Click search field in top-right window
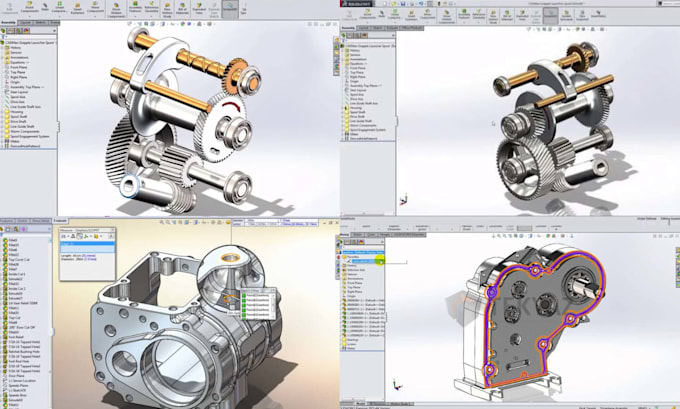 pos(670,3)
